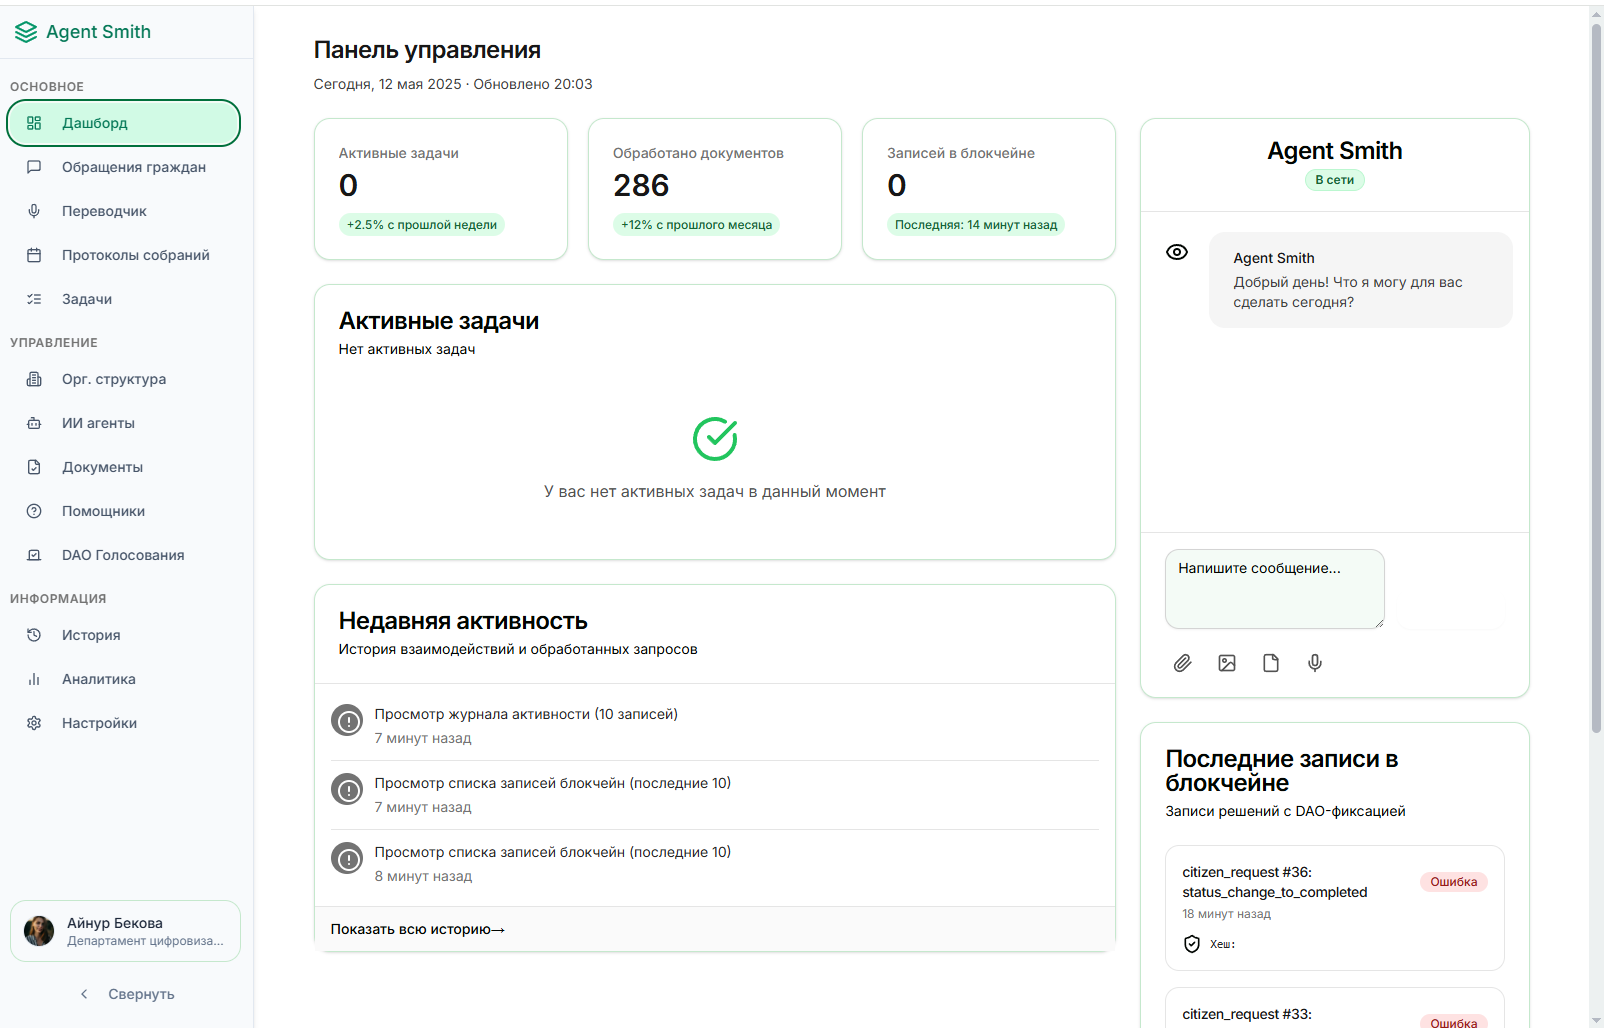Click the alert icon beside activity log entry

coord(347,720)
